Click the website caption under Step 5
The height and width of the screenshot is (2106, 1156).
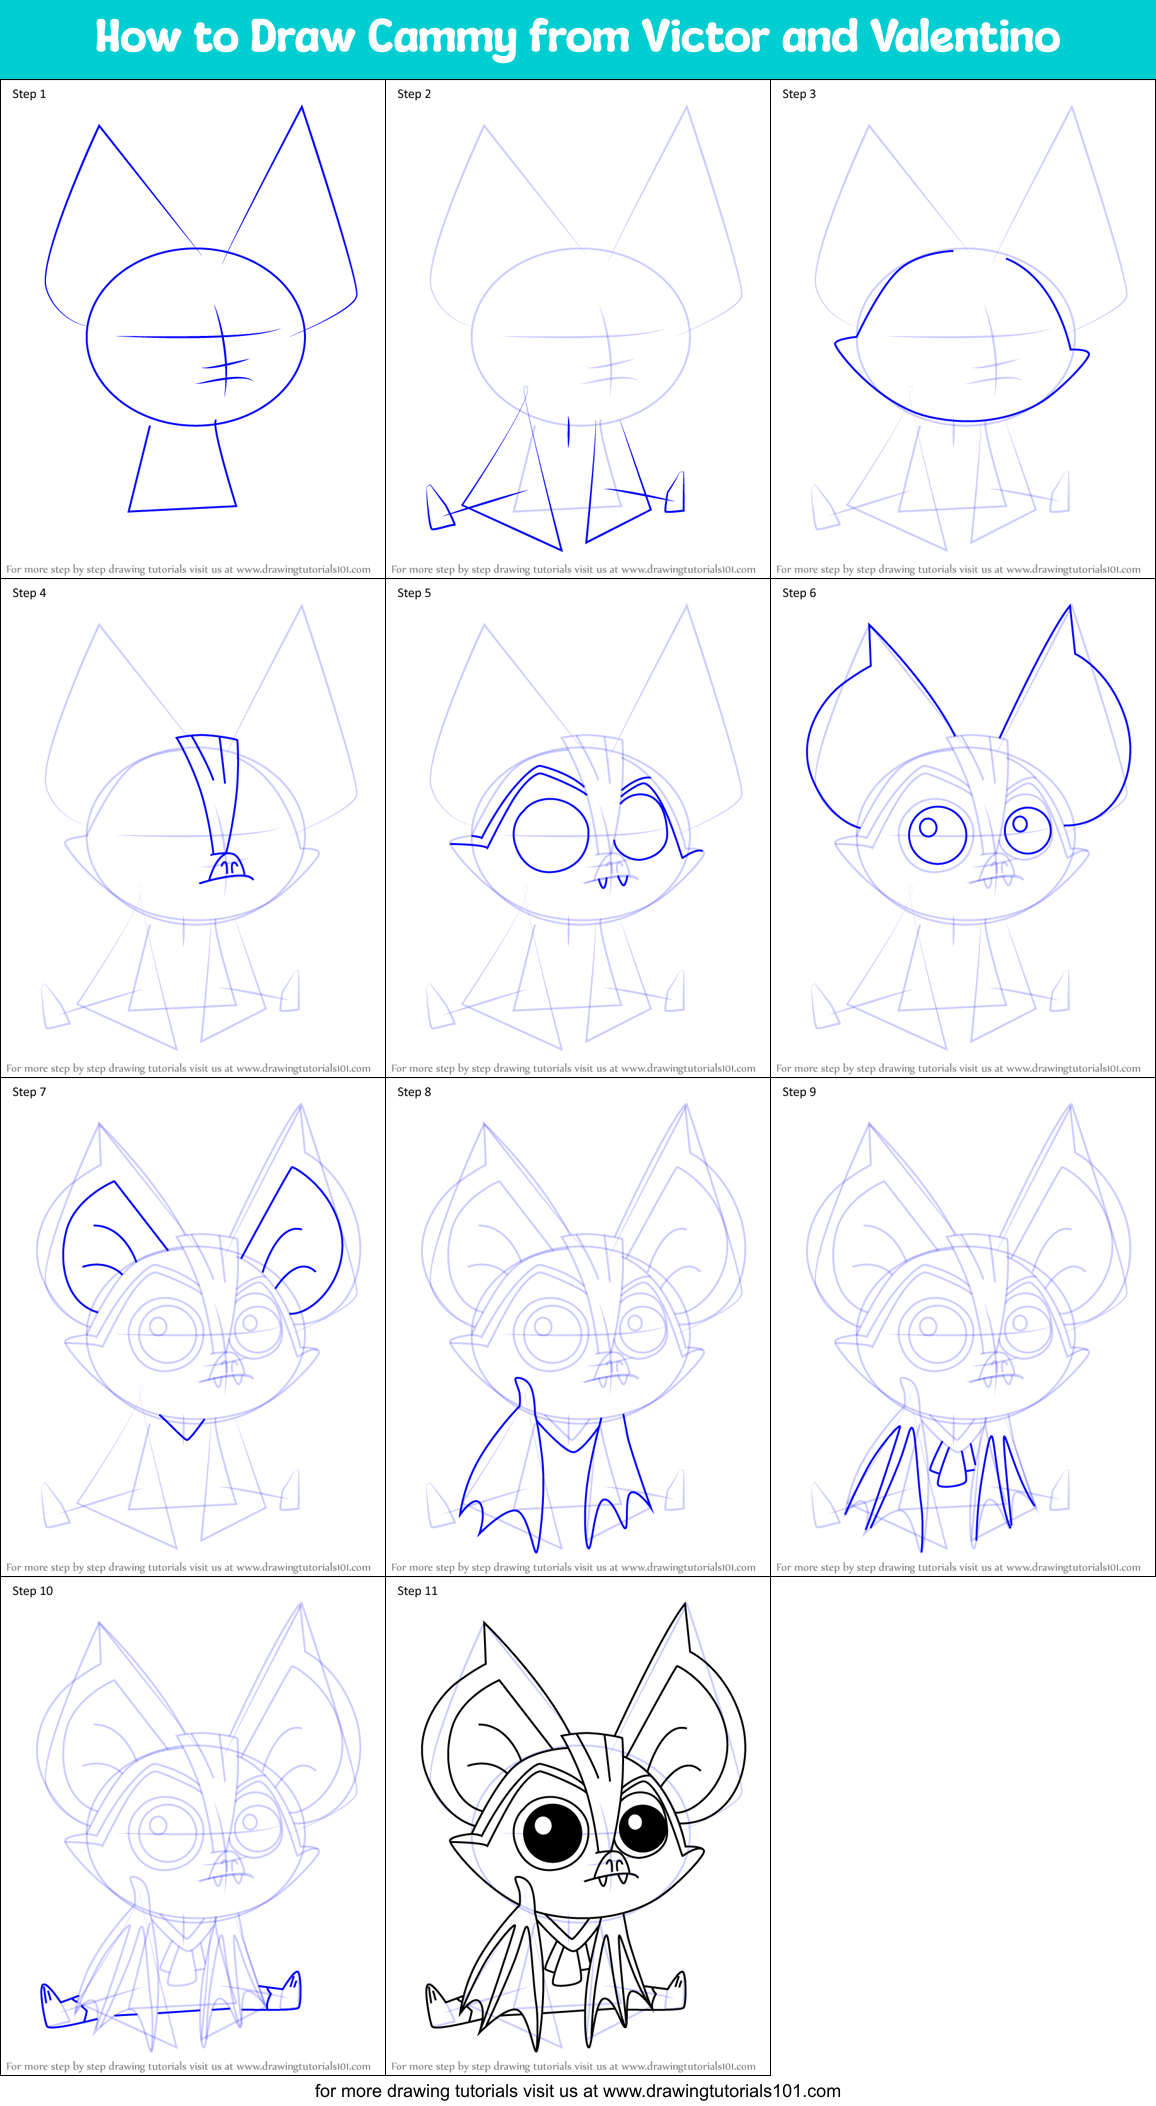coord(573,1068)
